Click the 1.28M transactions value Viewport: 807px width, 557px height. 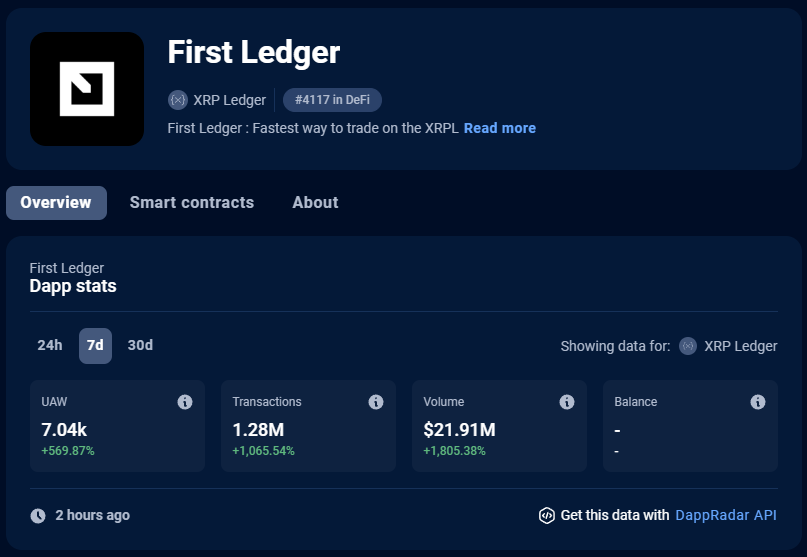(x=258, y=430)
